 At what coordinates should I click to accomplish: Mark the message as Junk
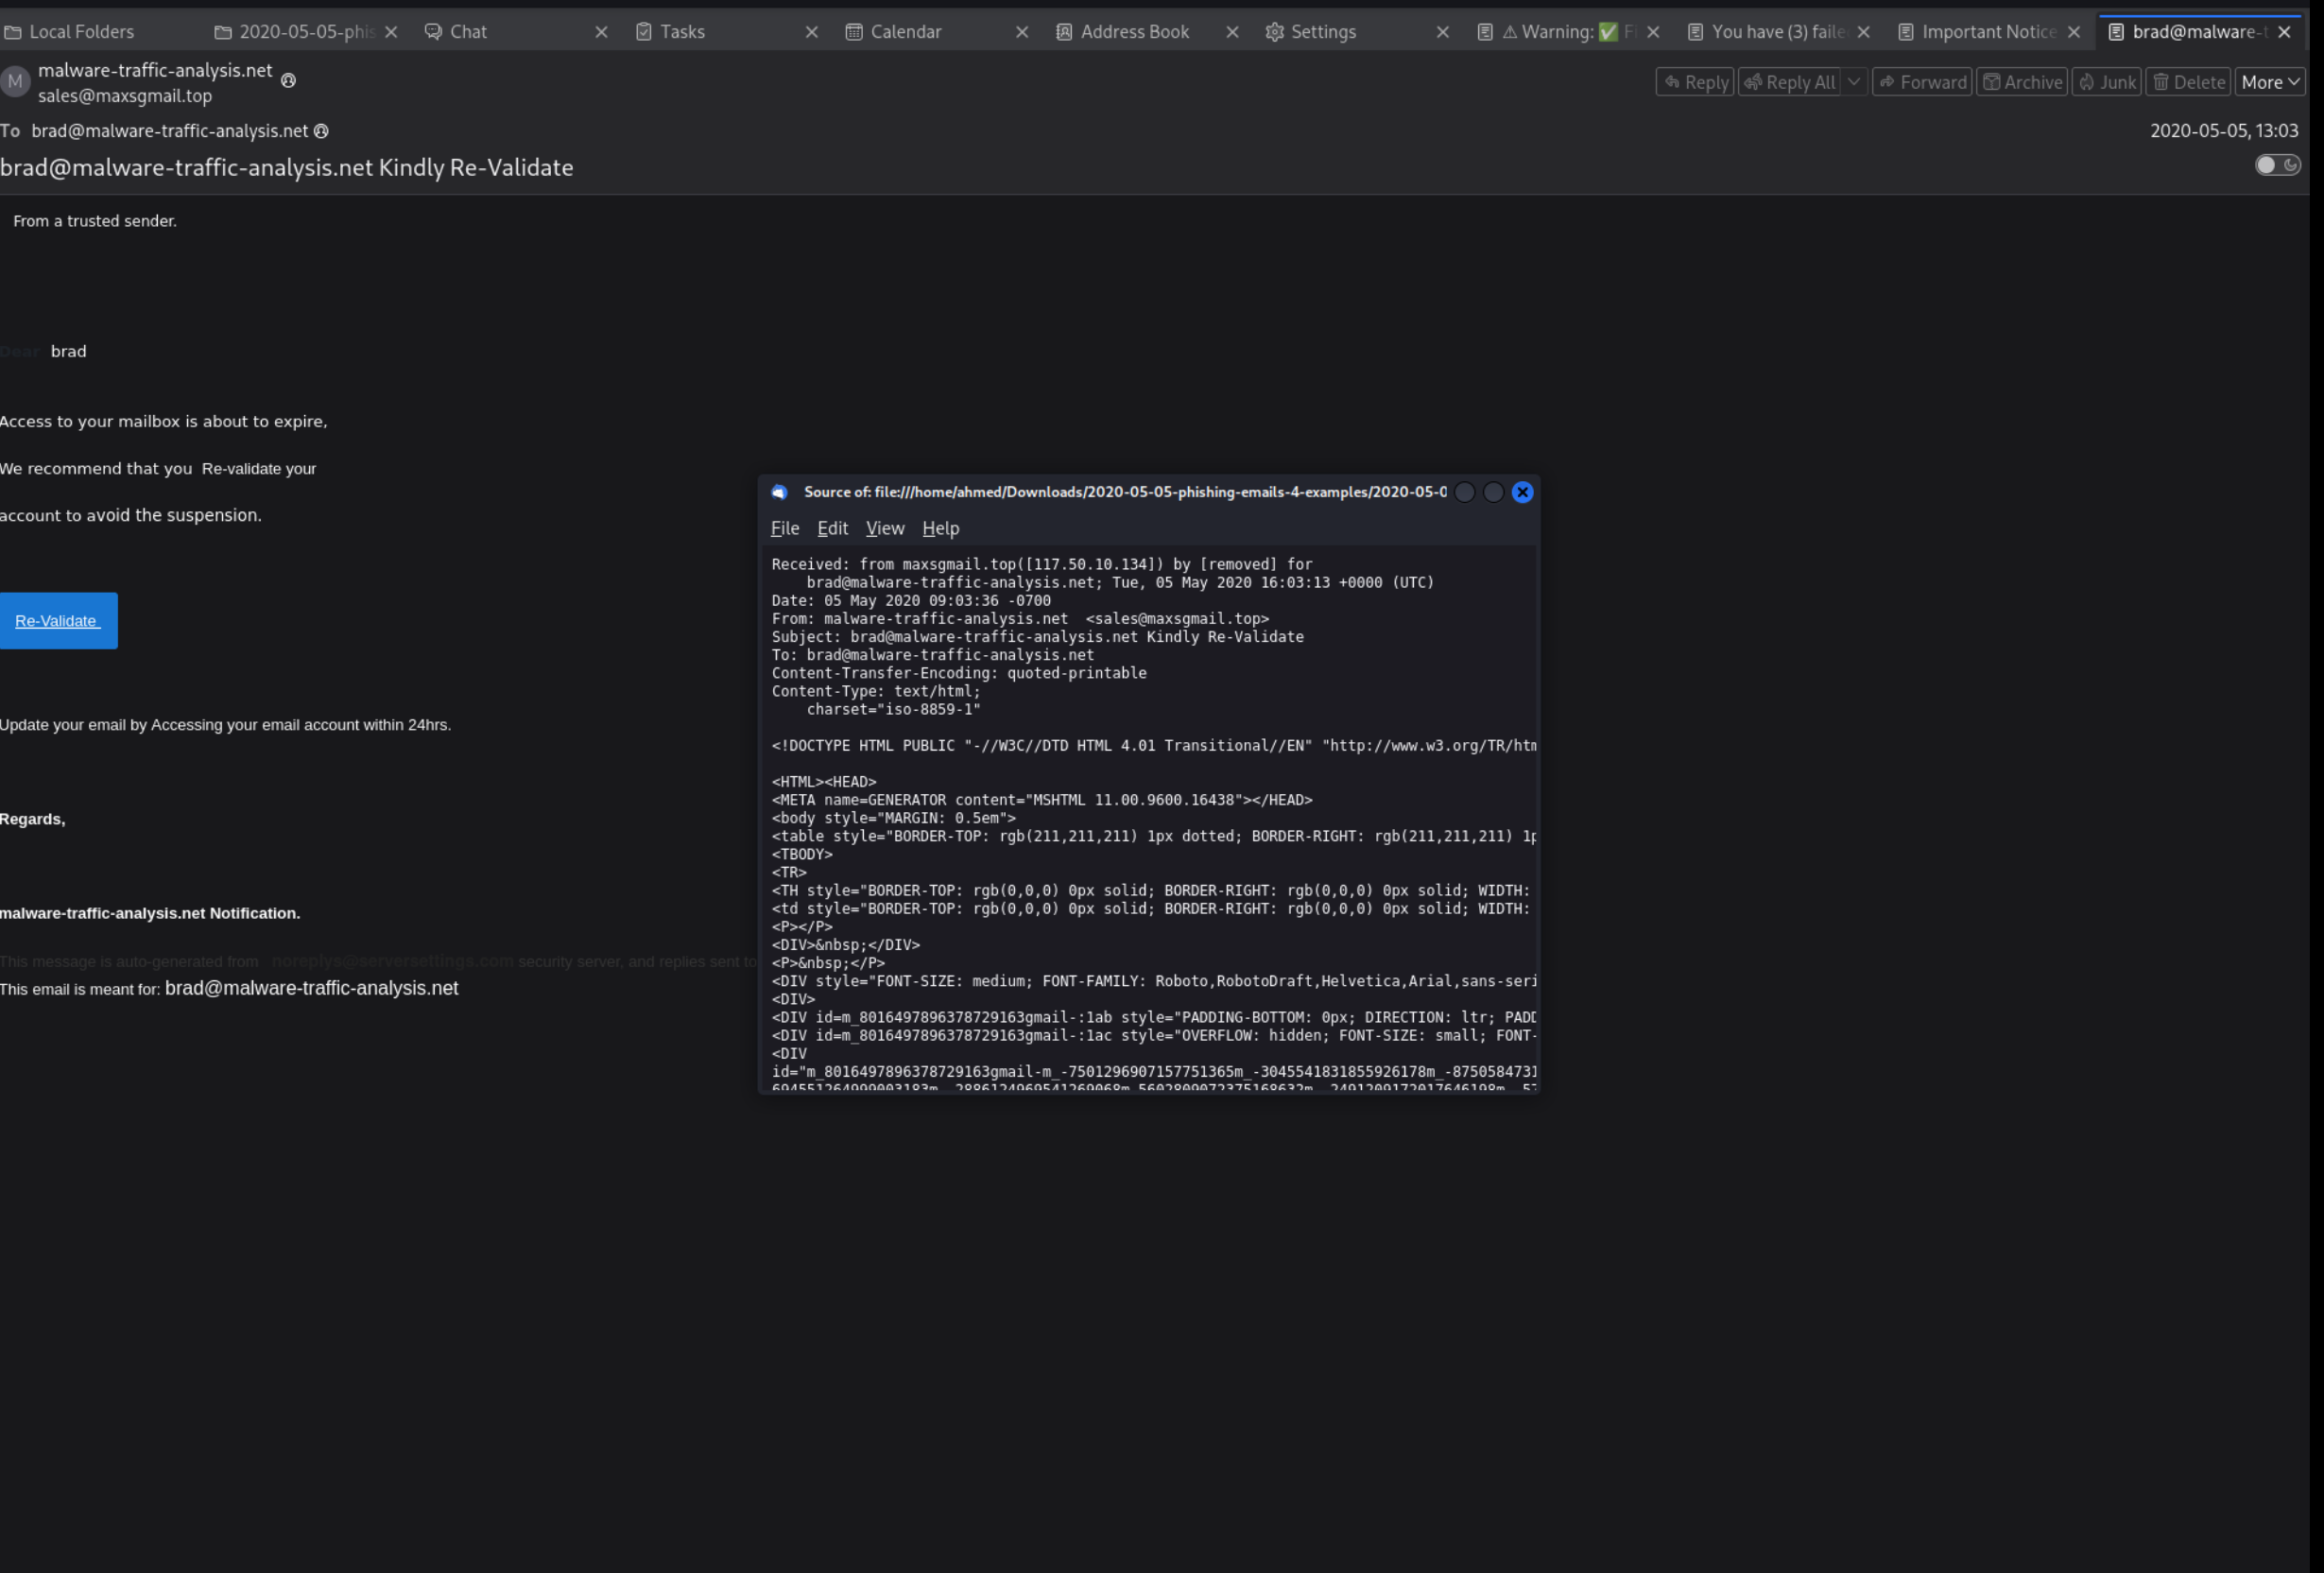coord(2106,82)
